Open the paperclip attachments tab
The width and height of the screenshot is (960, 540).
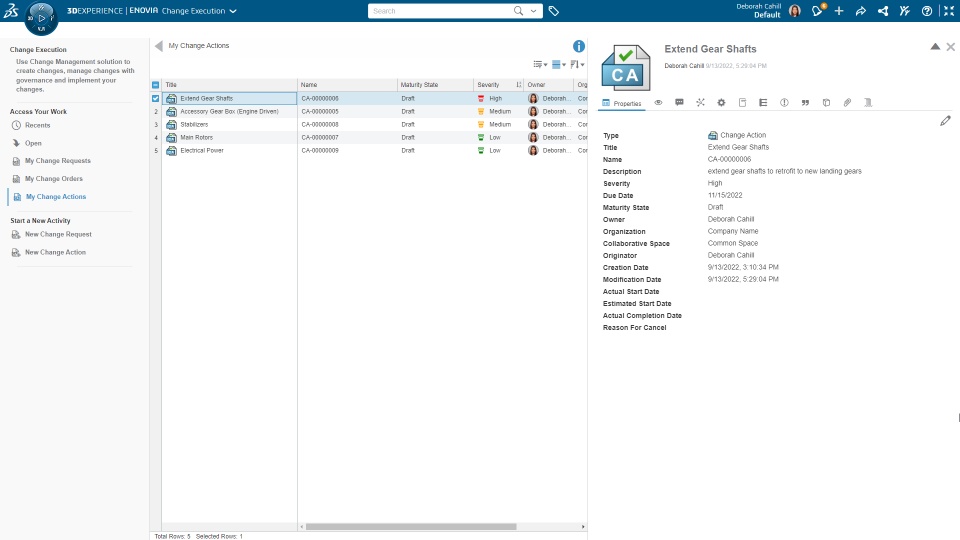[847, 102]
